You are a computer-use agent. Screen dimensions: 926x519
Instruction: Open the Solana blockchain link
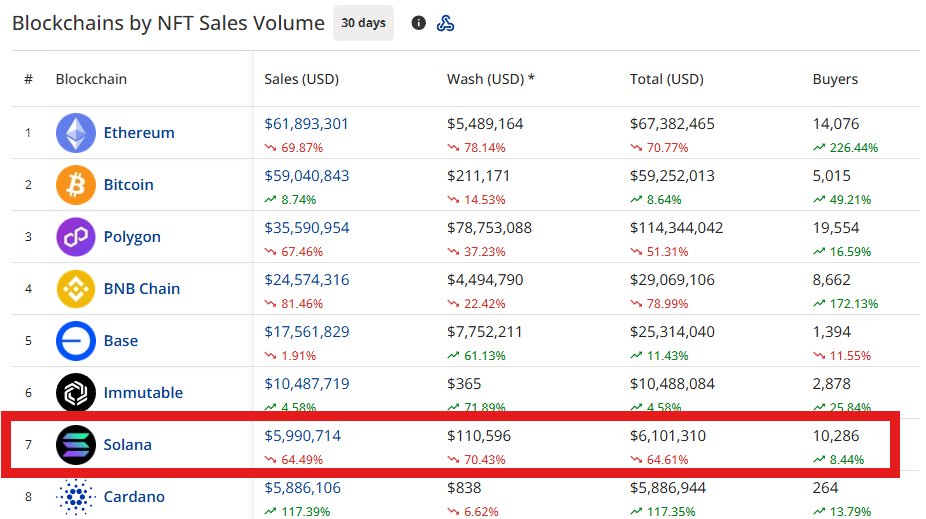click(x=128, y=445)
